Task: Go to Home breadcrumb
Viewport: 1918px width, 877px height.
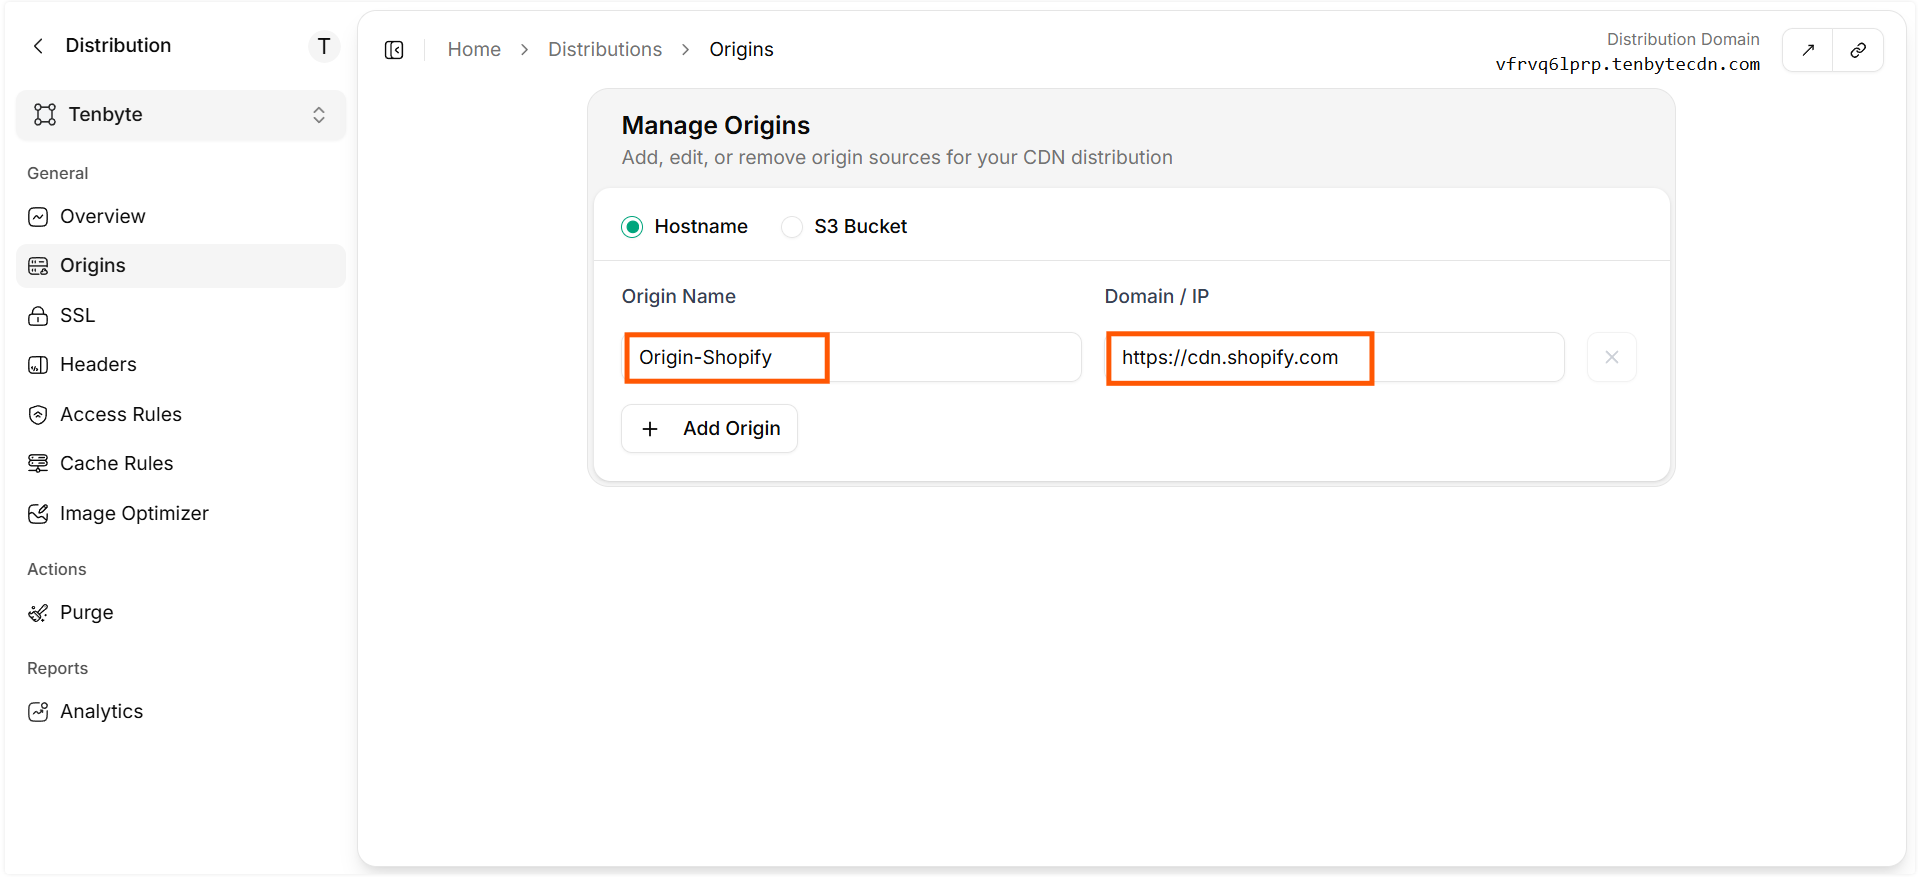Action: [474, 50]
